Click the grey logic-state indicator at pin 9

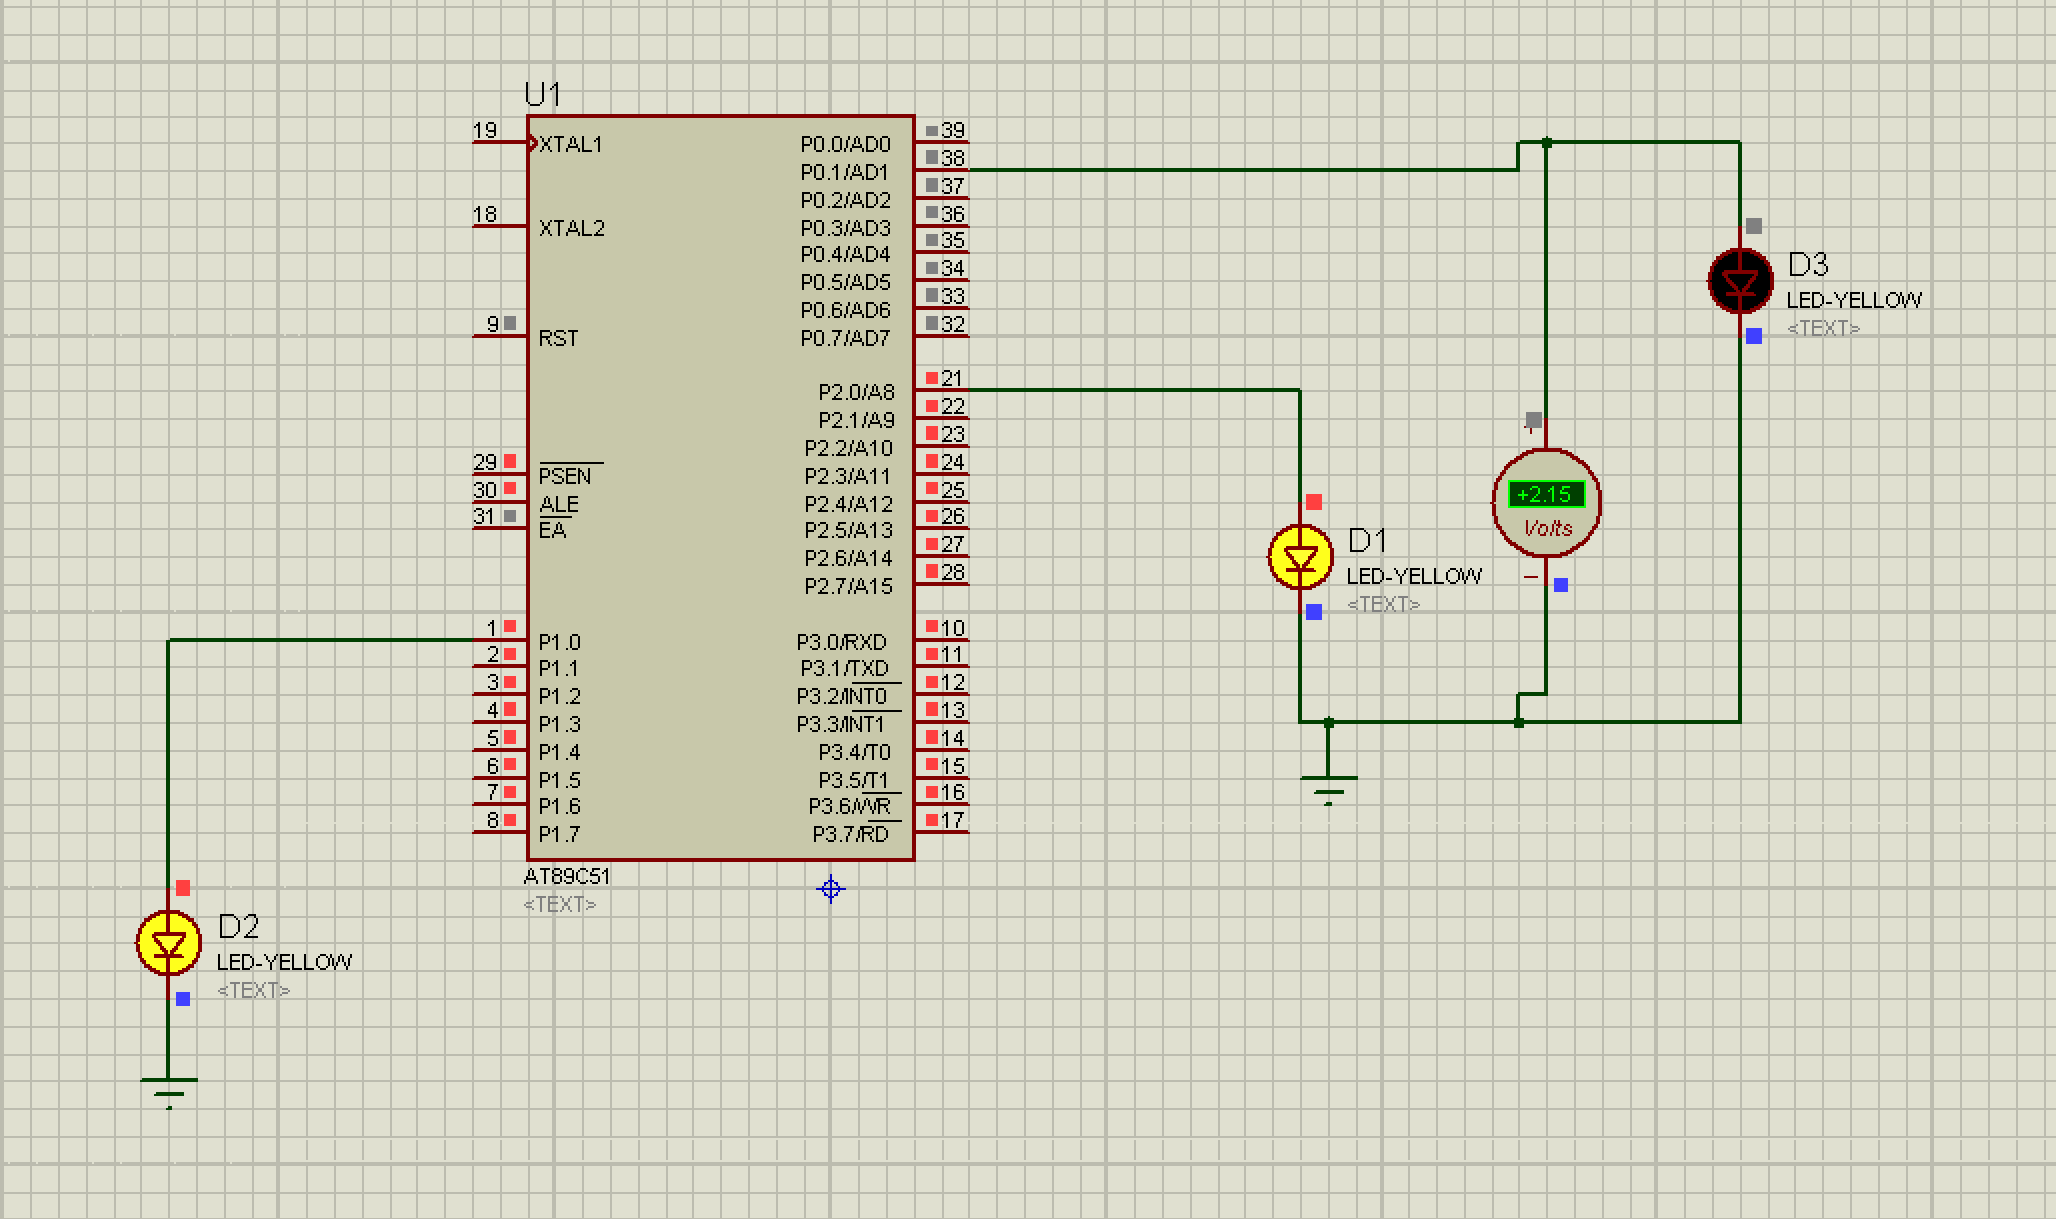(510, 323)
